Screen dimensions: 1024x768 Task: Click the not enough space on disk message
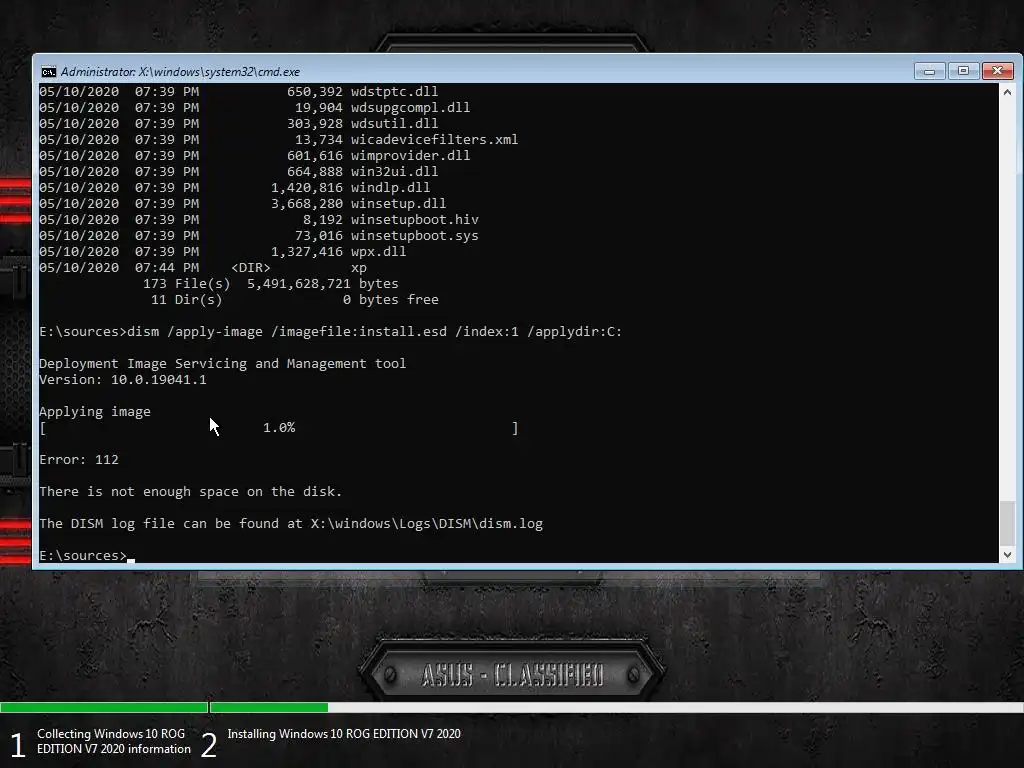190,491
